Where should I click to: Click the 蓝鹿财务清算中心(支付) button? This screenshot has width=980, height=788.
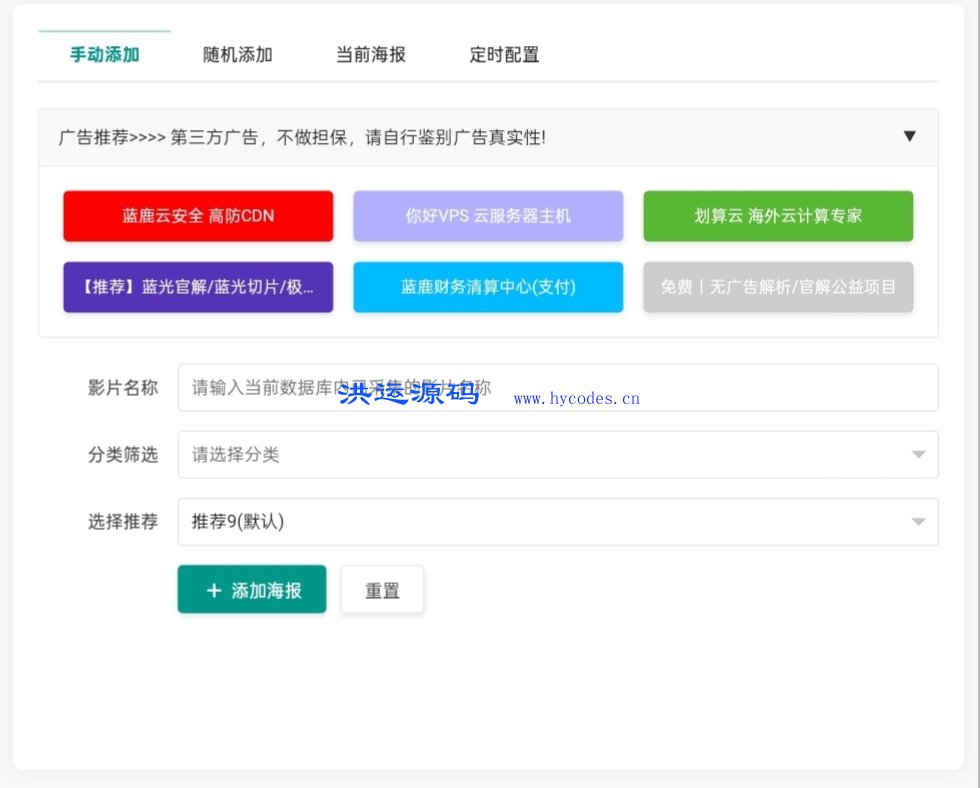pyautogui.click(x=488, y=287)
